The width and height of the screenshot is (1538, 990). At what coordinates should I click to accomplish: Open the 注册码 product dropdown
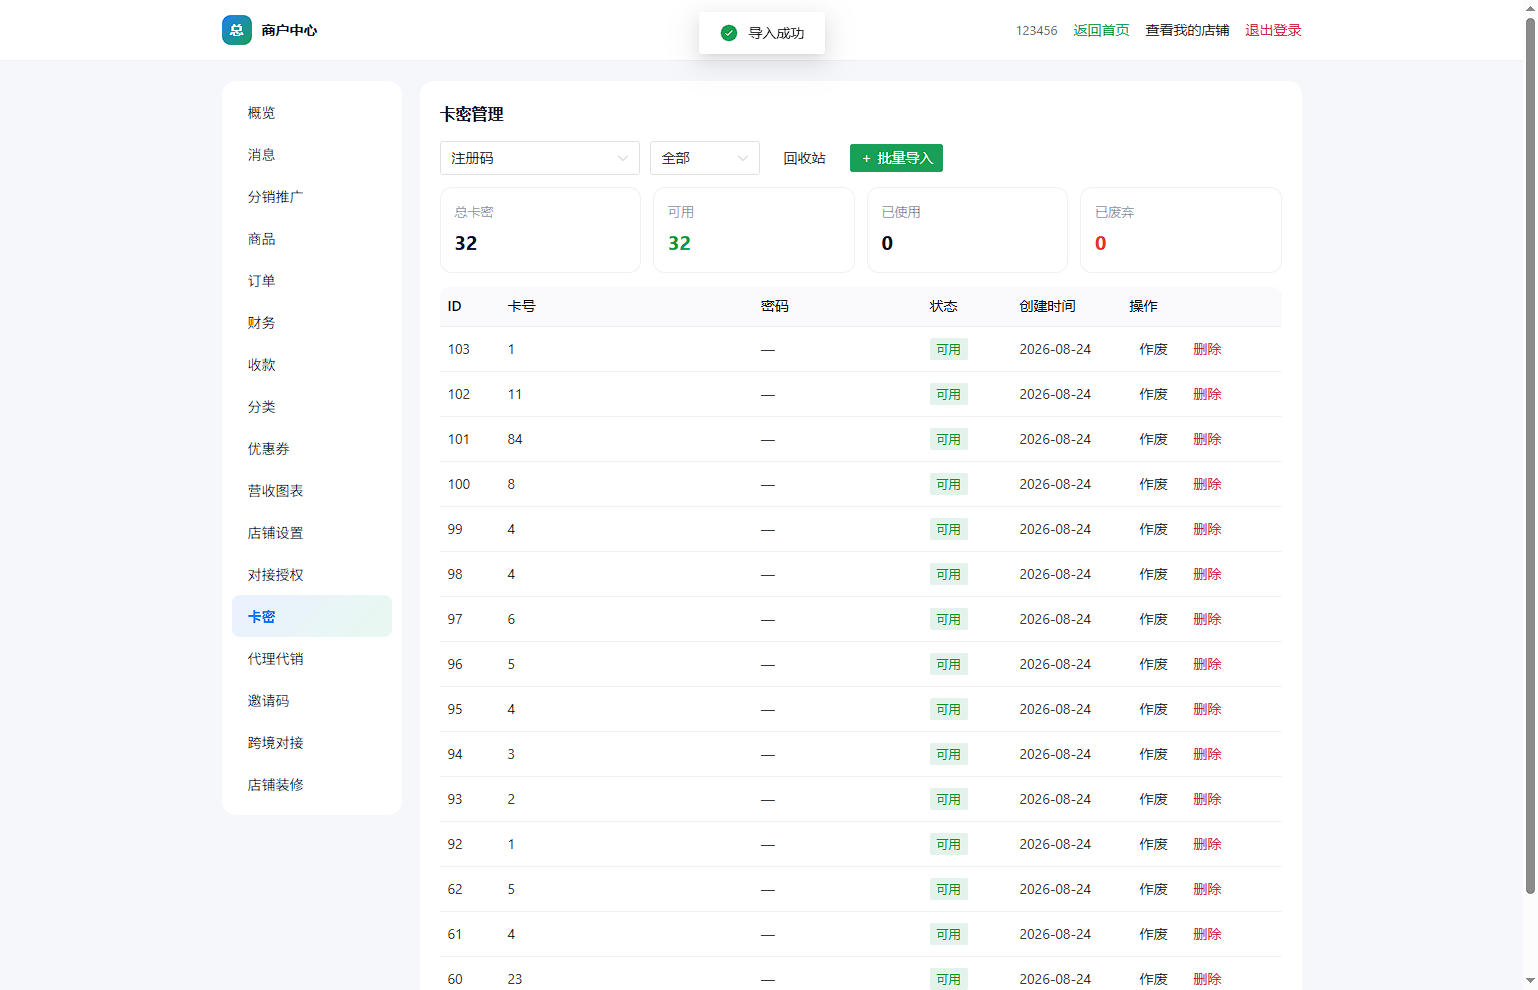(x=540, y=158)
